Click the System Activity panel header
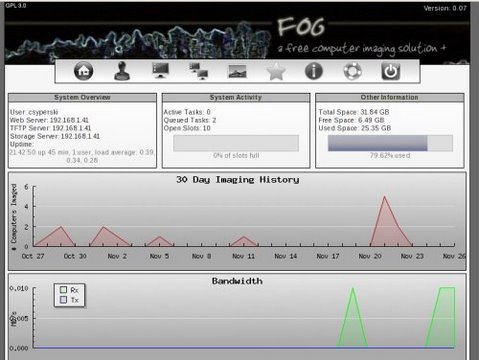This screenshot has height=360, width=479. pyautogui.click(x=236, y=97)
